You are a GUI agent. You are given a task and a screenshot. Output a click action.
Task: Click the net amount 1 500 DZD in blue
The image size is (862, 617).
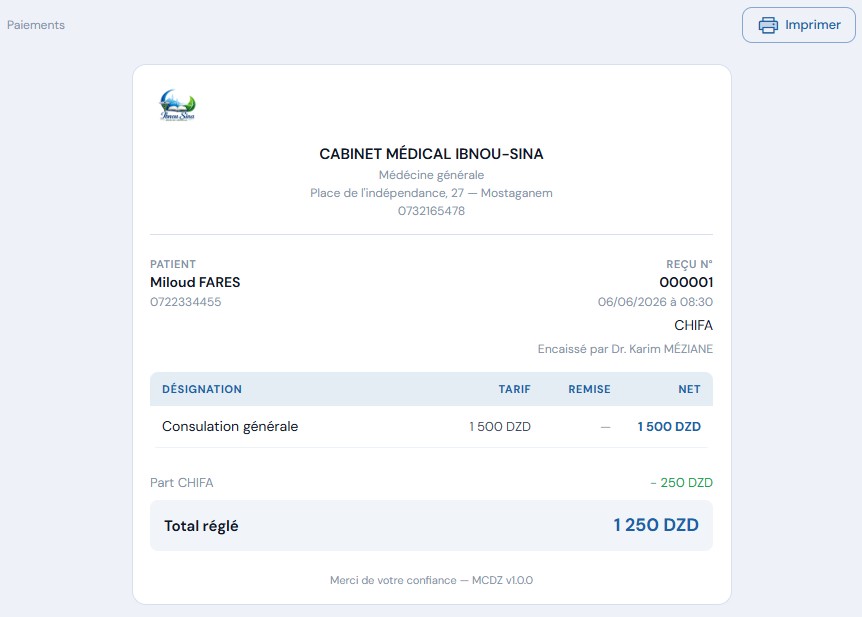[x=669, y=427]
